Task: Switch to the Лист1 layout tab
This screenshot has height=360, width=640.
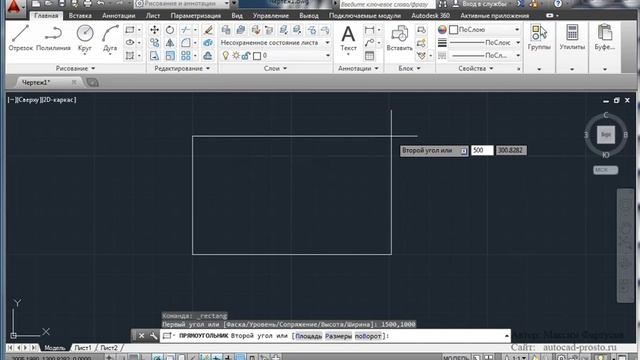Action: coord(83,348)
